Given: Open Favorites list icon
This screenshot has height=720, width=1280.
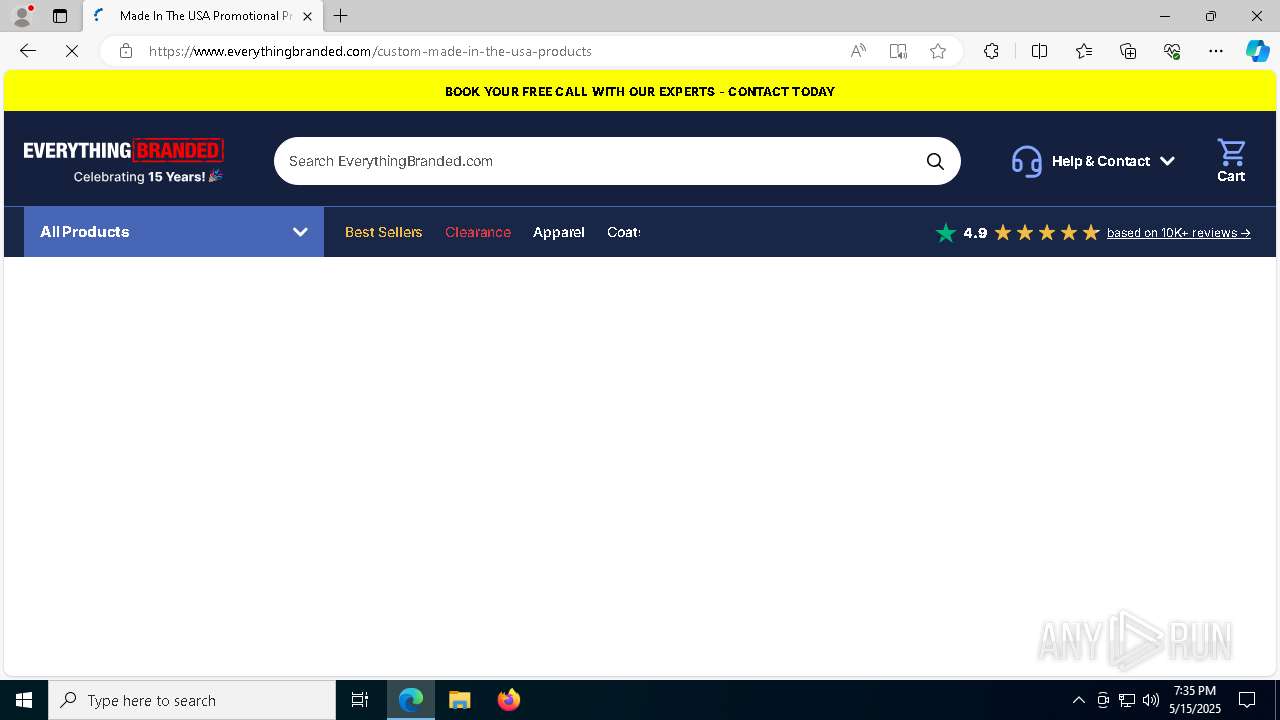Looking at the screenshot, I should point(1084,51).
